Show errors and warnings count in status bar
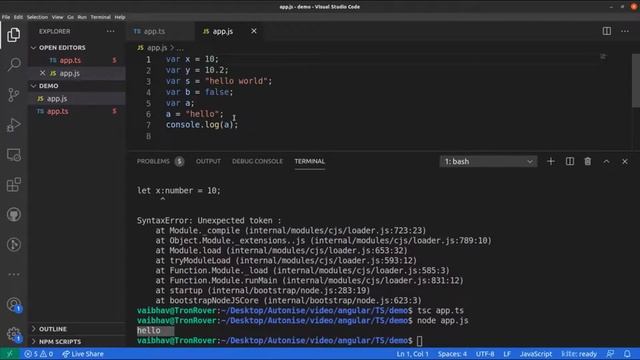The image size is (640, 360). [x=39, y=354]
